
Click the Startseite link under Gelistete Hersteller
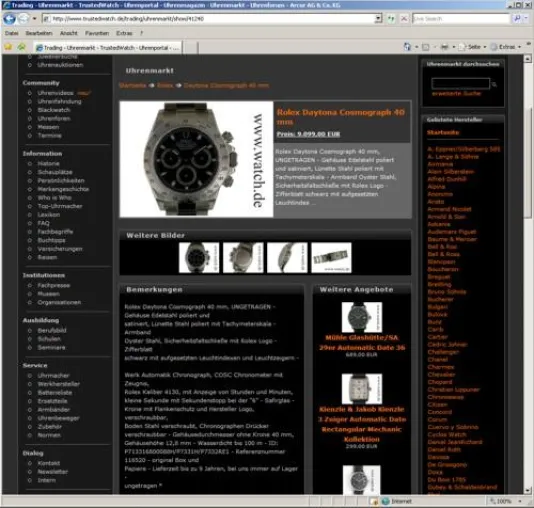[x=443, y=132]
